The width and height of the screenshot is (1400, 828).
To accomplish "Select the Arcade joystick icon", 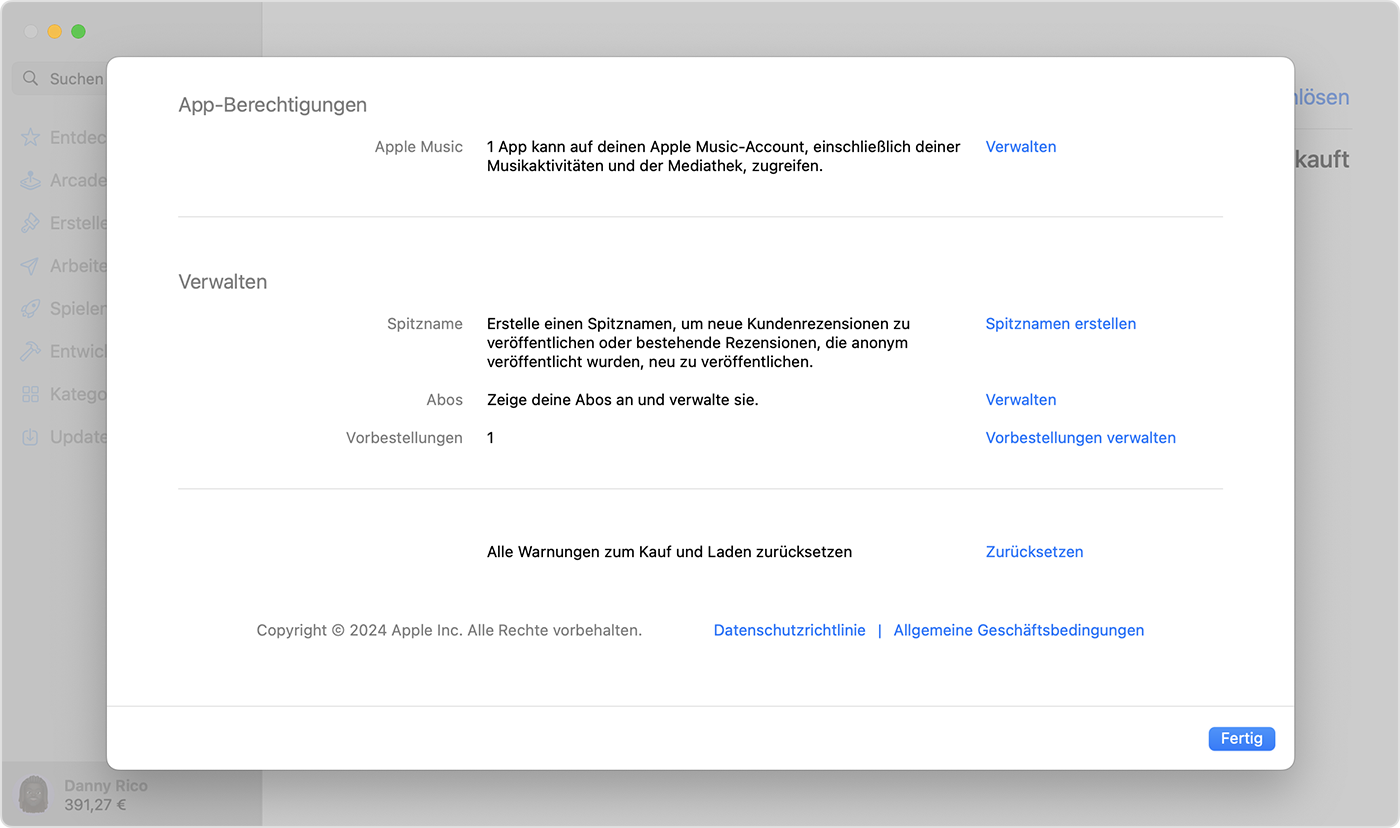I will [x=32, y=180].
